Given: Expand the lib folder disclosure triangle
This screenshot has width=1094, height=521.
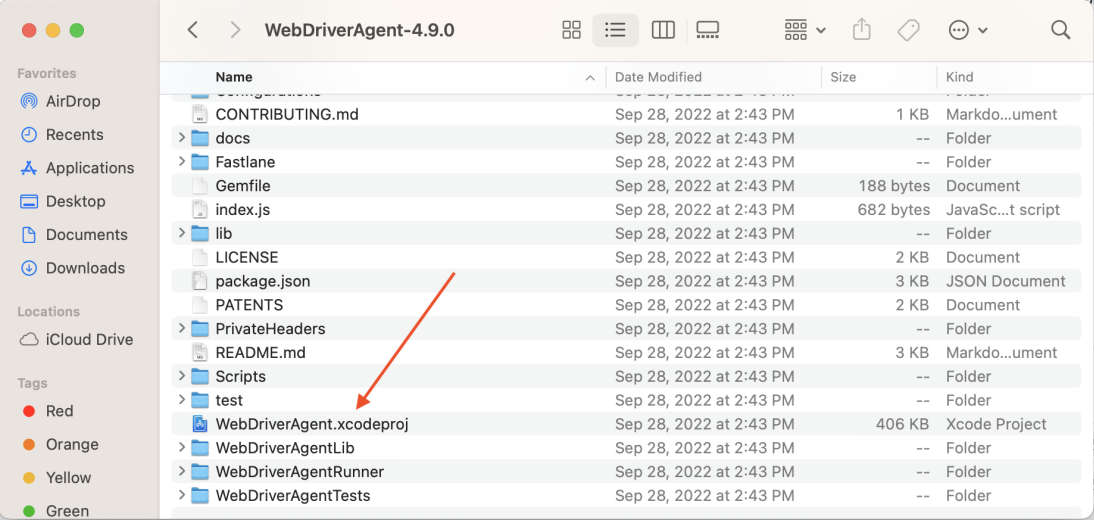Looking at the screenshot, I should 181,234.
